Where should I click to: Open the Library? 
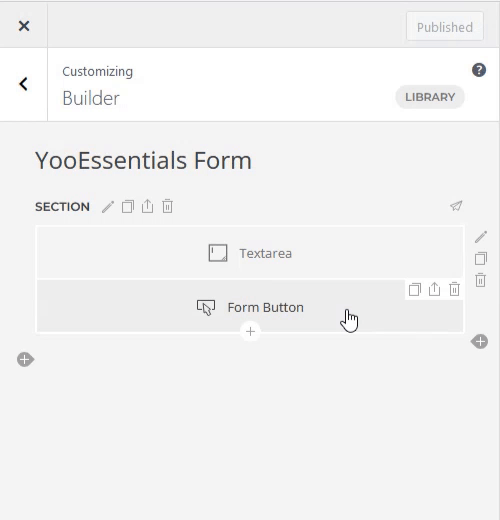coord(430,97)
